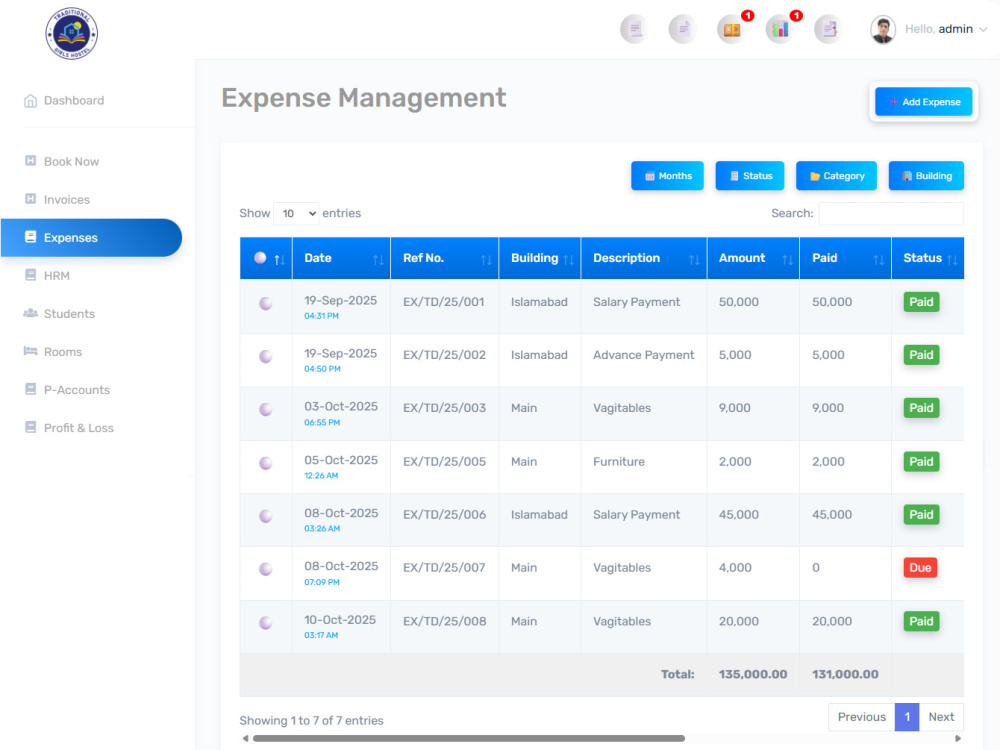
Task: Filter expenses by Building
Action: point(926,176)
